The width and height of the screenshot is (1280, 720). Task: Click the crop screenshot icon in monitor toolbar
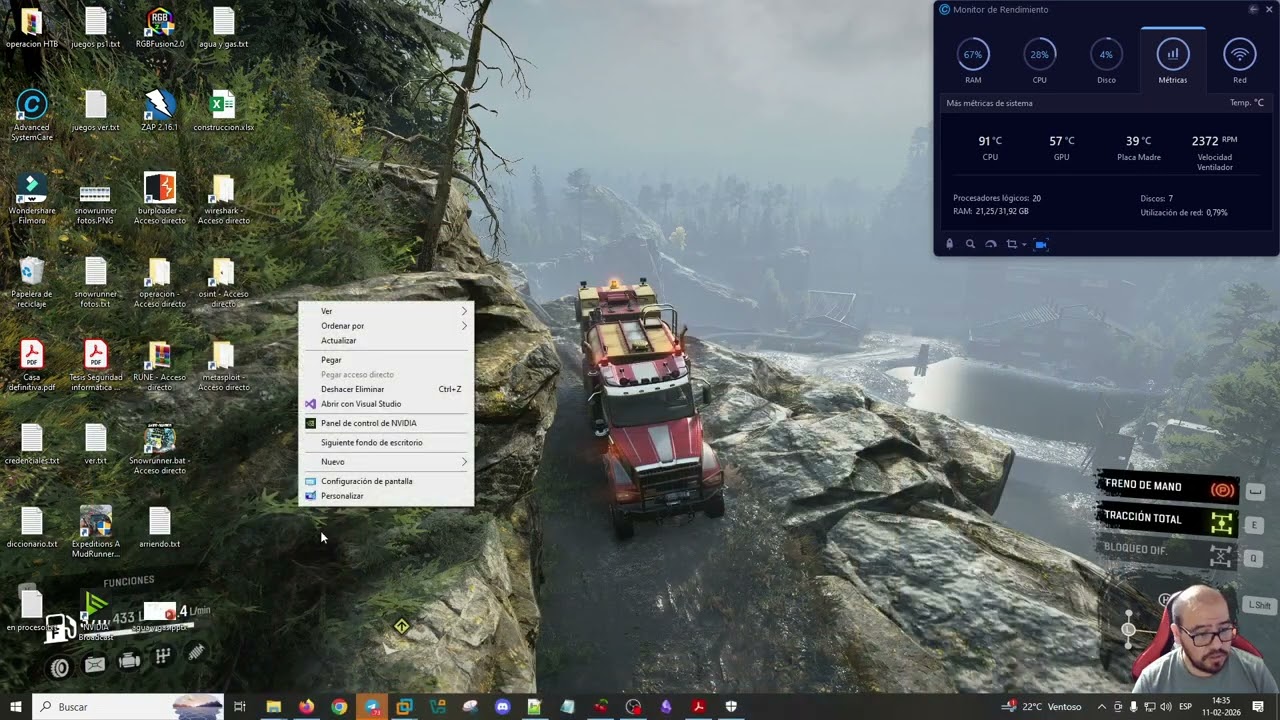[1012, 244]
